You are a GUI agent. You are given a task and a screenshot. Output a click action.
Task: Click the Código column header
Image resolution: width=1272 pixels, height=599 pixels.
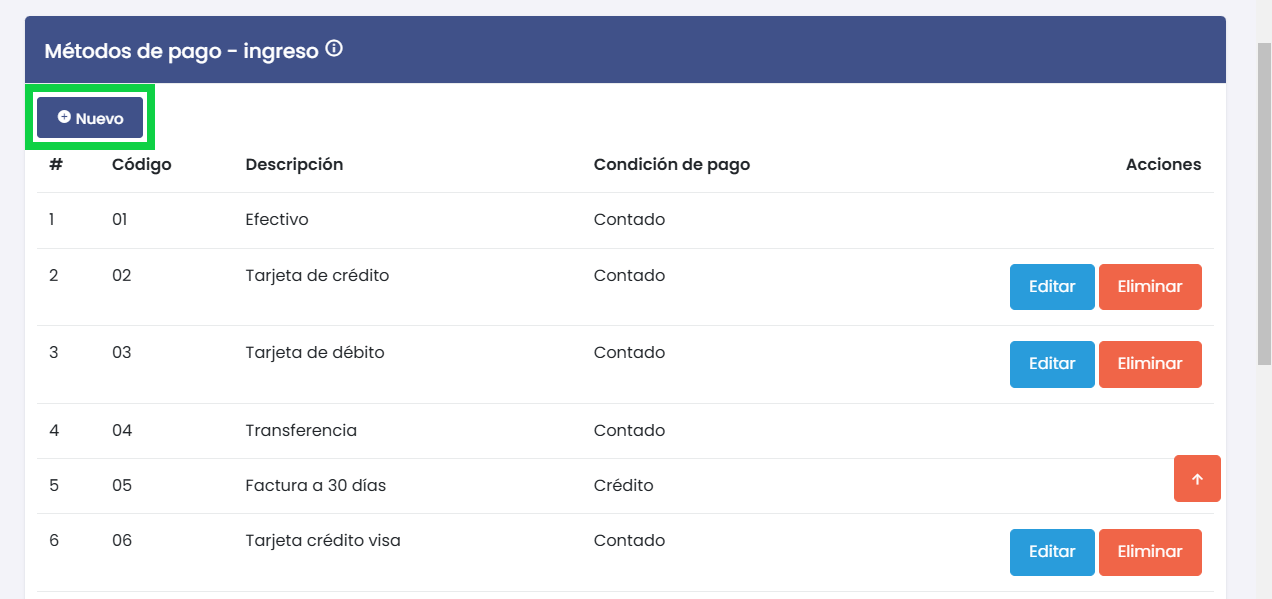tap(141, 165)
